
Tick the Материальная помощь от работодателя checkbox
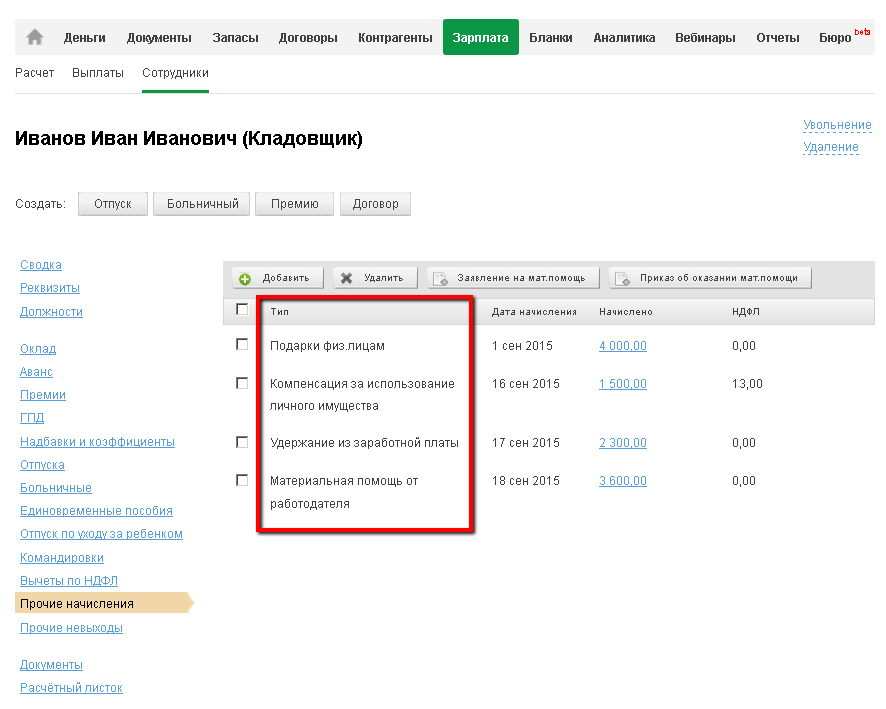tap(242, 480)
